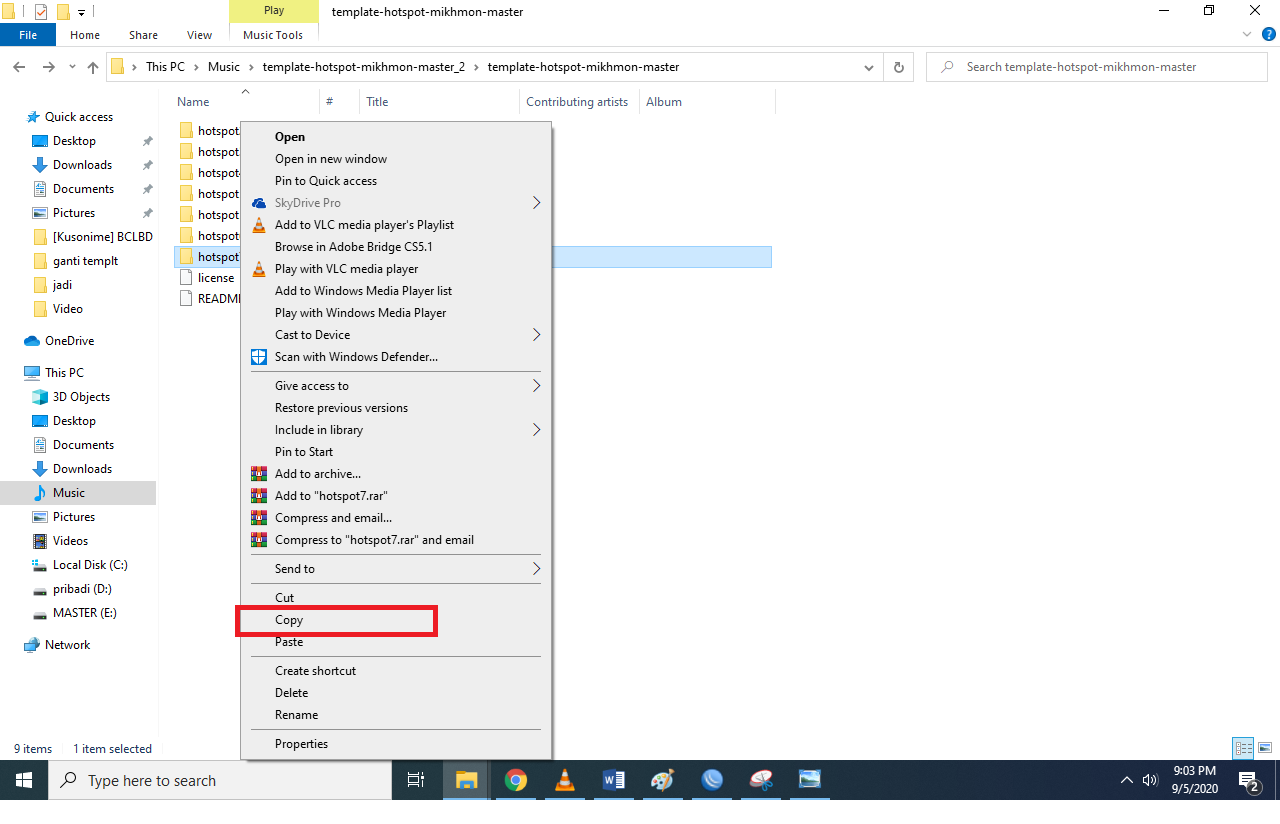This screenshot has width=1280, height=824.
Task: Choose Play with VLC media player
Action: click(396, 269)
